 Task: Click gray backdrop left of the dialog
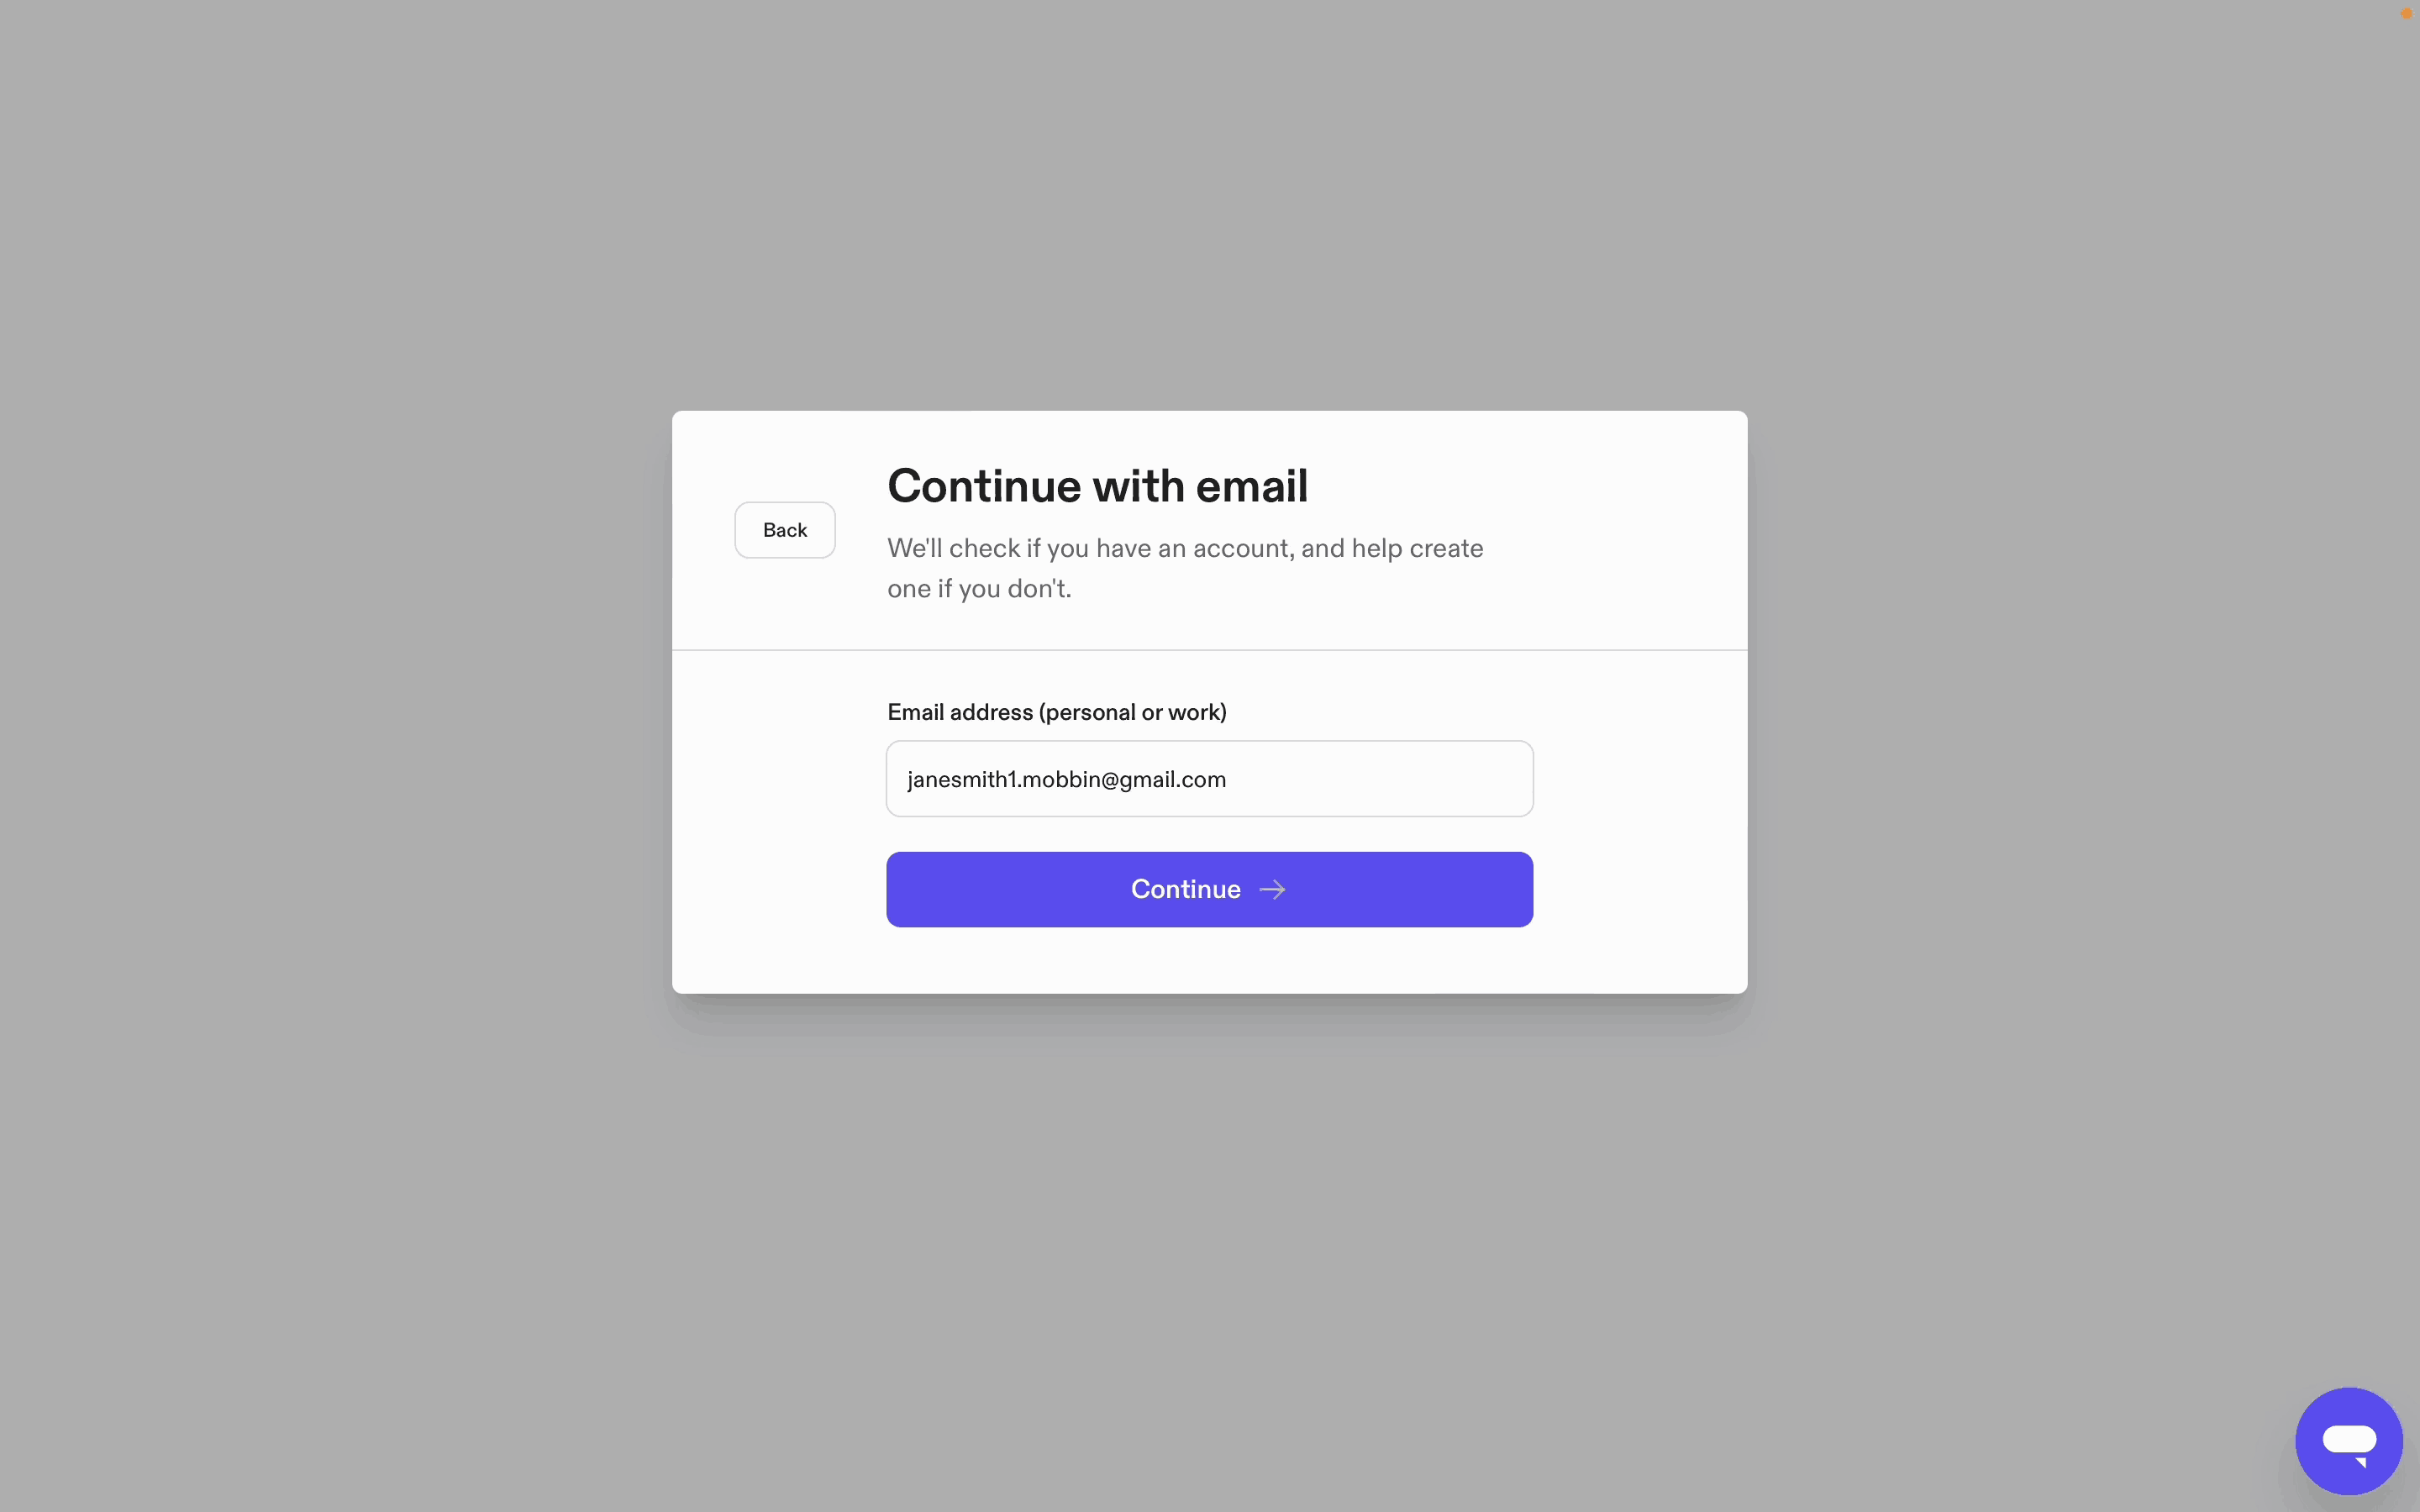(x=335, y=700)
